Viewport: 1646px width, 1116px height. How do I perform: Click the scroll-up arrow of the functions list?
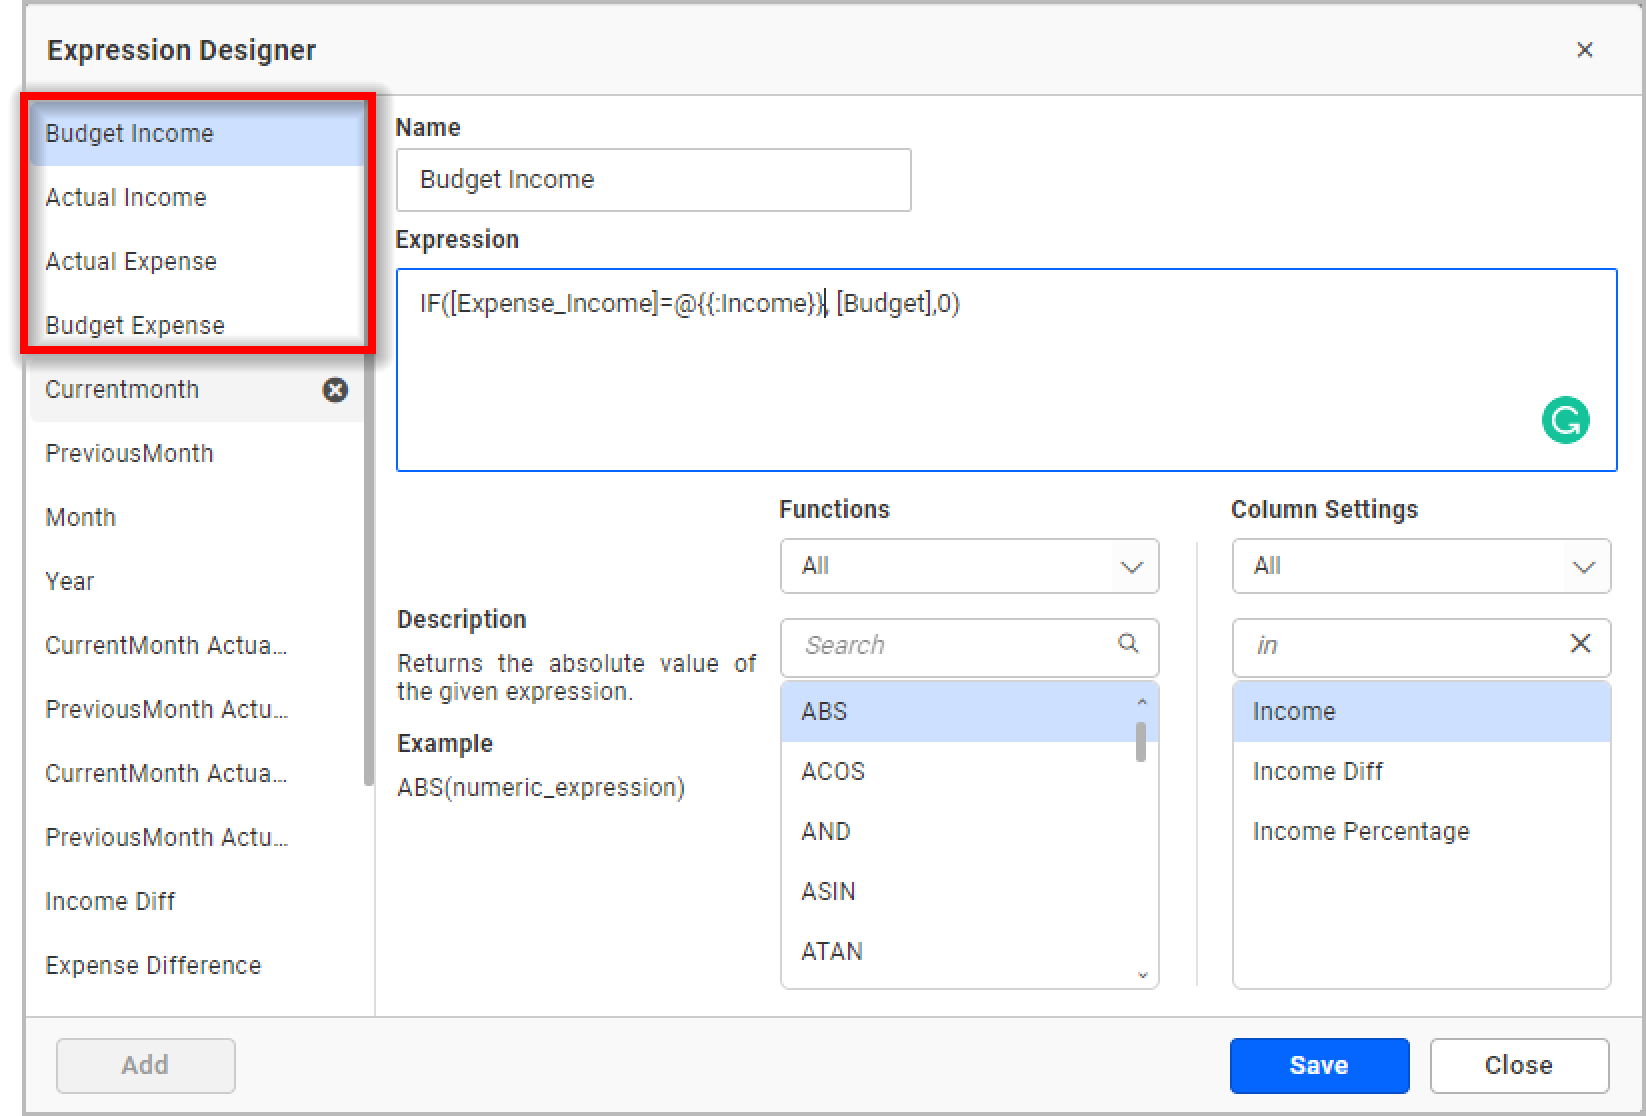(1141, 702)
